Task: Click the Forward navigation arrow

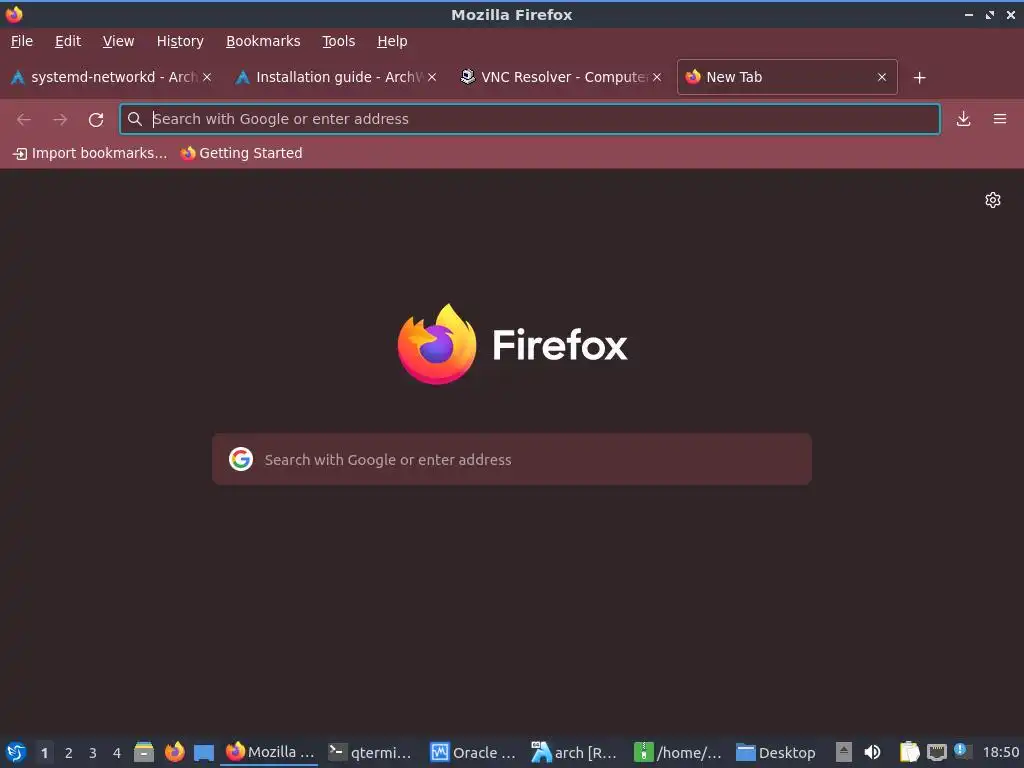Action: (x=60, y=119)
